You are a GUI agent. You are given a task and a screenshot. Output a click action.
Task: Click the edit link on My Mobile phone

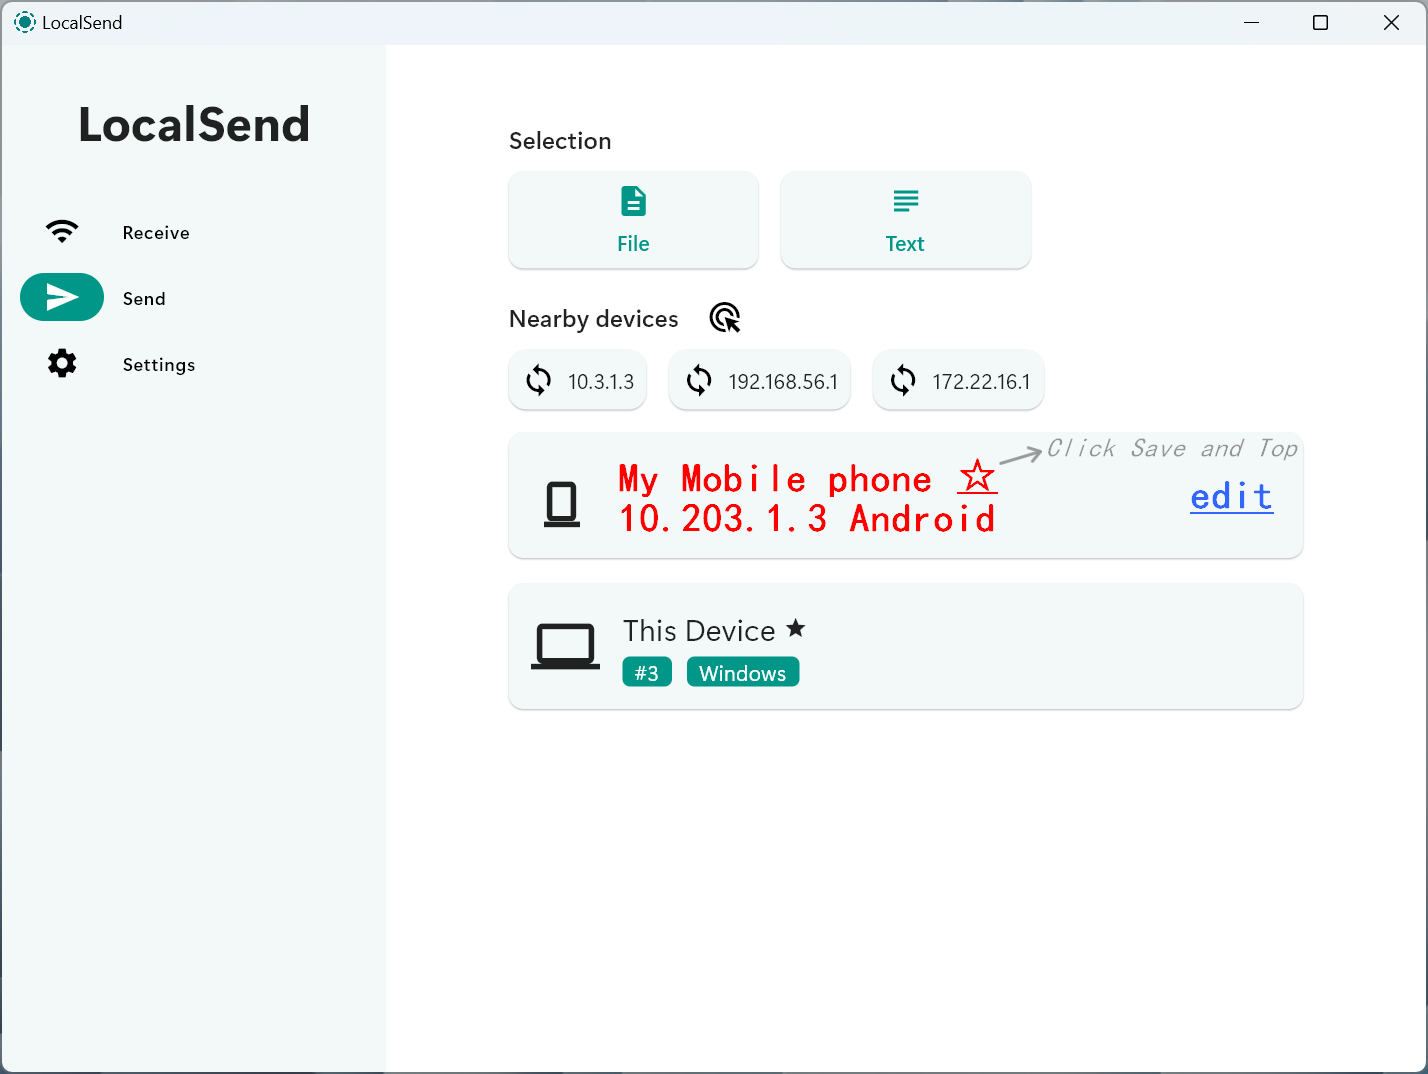1230,496
